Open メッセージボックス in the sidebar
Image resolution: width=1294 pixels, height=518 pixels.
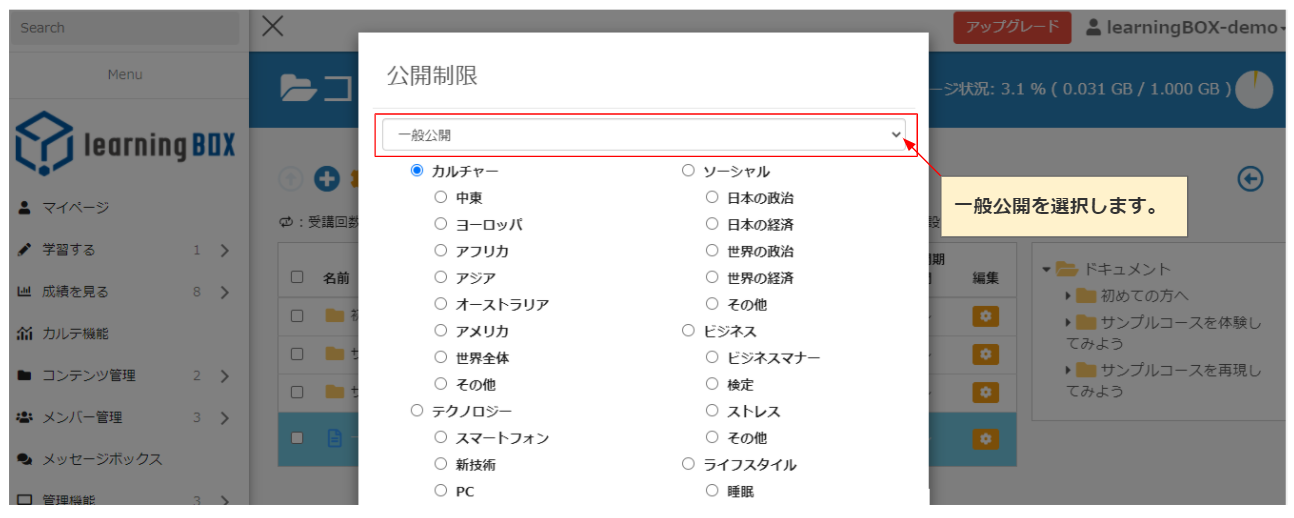coord(101,459)
